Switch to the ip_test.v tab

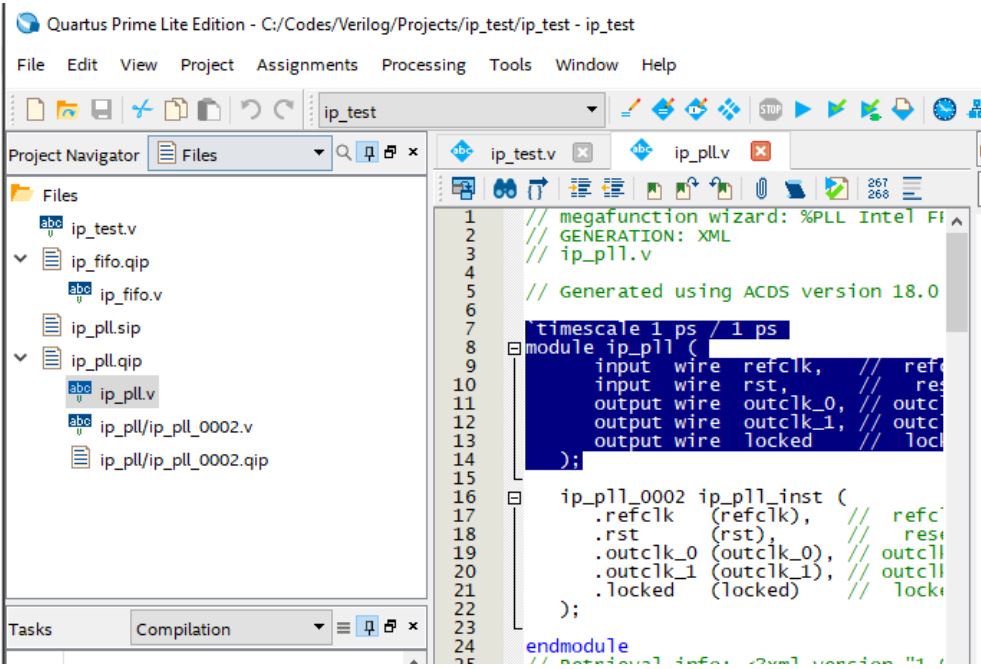pos(522,153)
